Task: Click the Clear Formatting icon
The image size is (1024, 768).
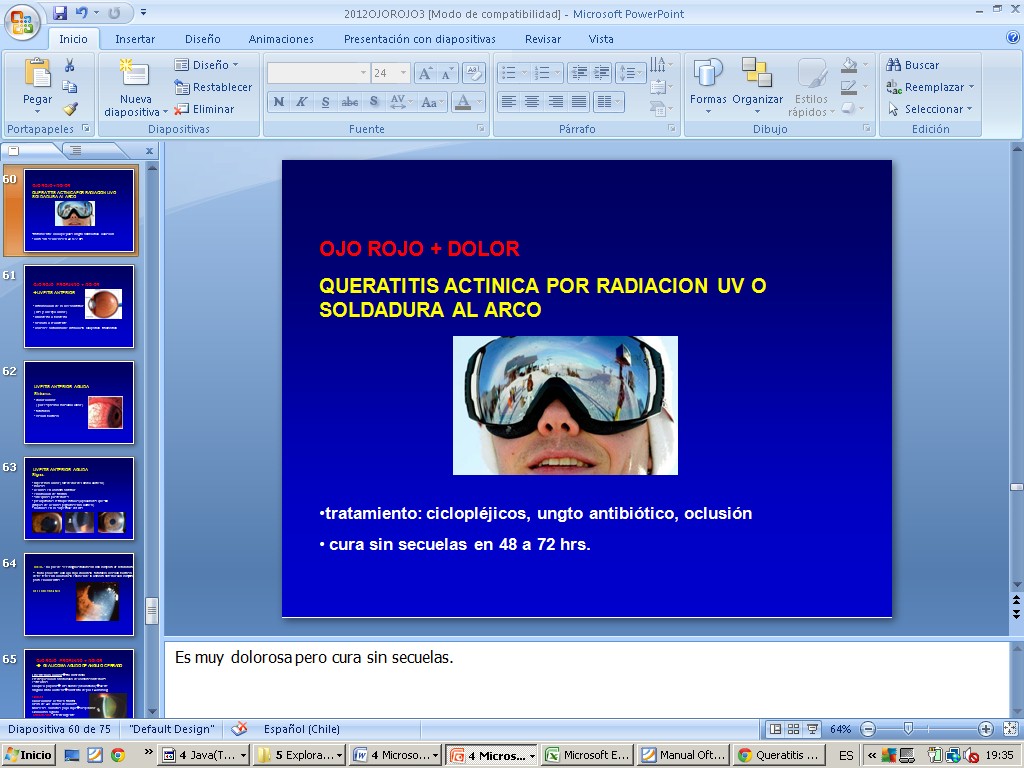Action: click(474, 73)
